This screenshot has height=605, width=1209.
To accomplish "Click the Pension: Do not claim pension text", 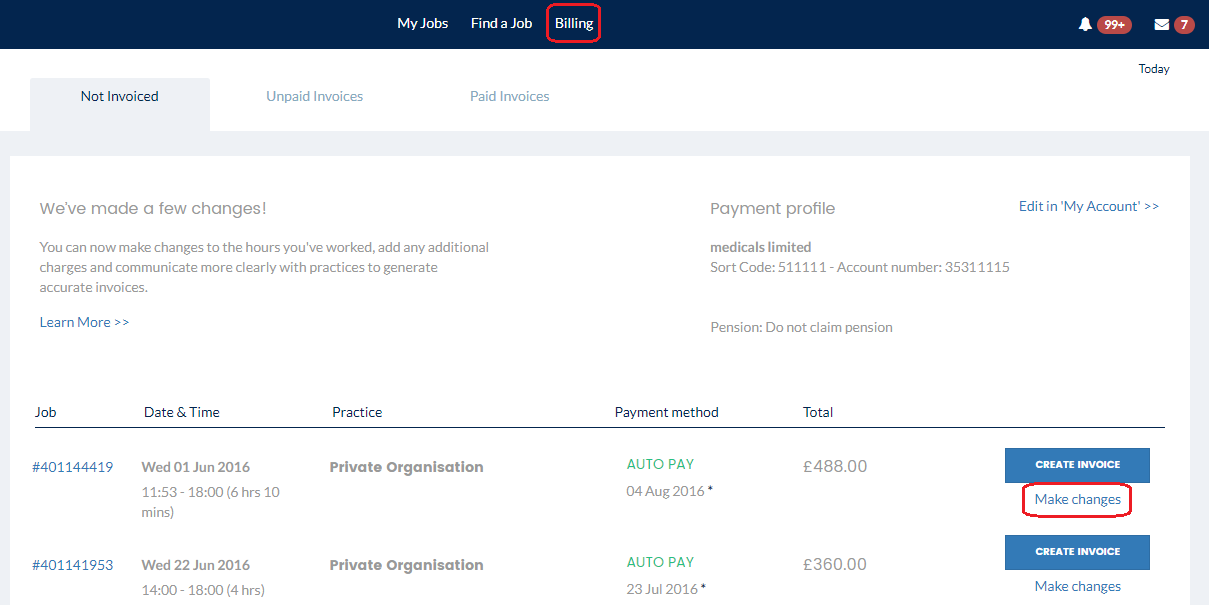I will [801, 327].
